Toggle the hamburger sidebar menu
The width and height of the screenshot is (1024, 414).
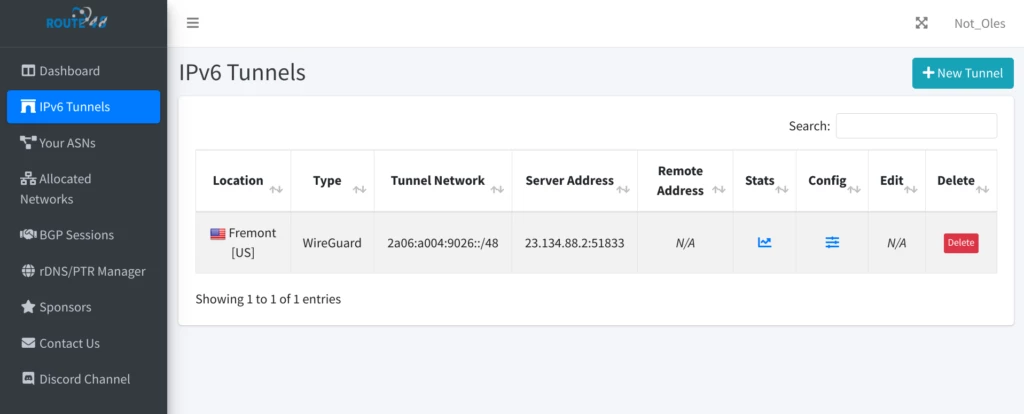click(x=193, y=23)
